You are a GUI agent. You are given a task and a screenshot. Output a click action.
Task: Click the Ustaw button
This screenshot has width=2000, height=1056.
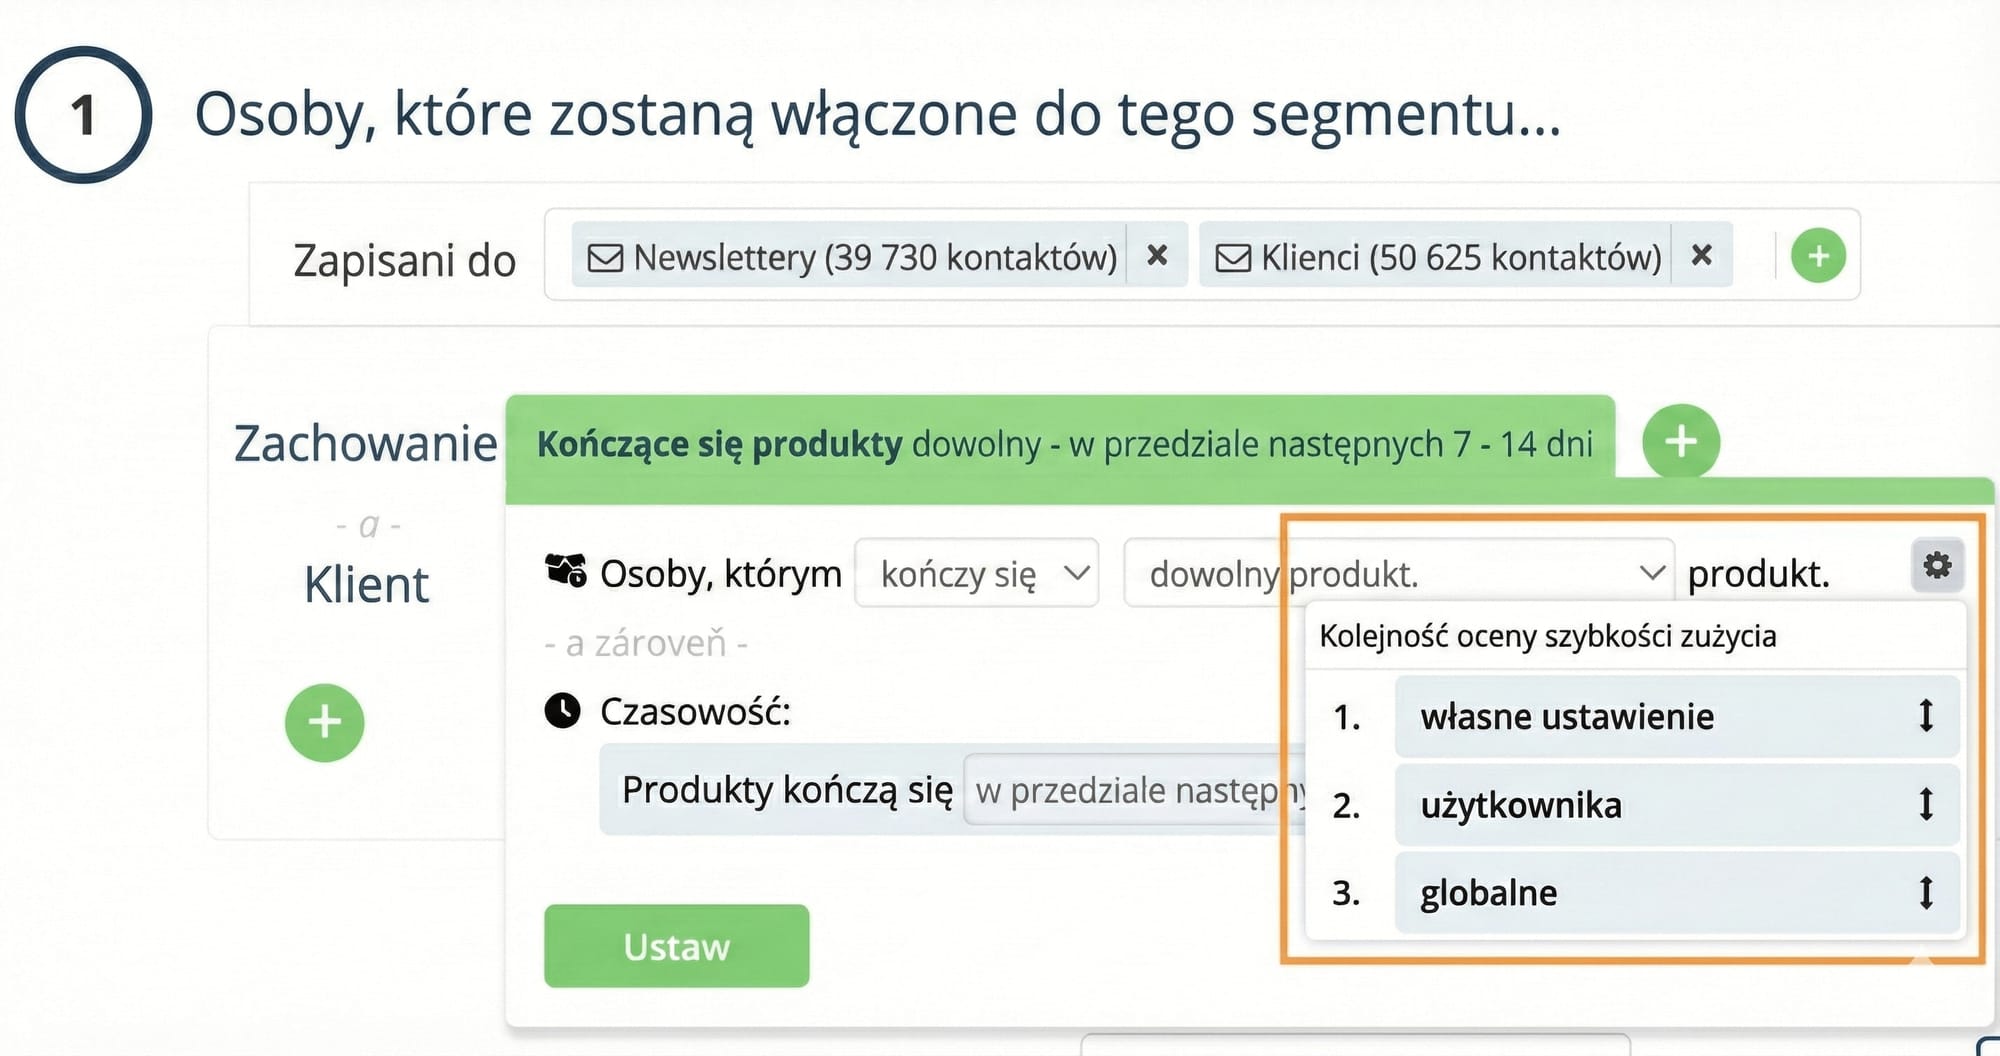click(x=675, y=946)
